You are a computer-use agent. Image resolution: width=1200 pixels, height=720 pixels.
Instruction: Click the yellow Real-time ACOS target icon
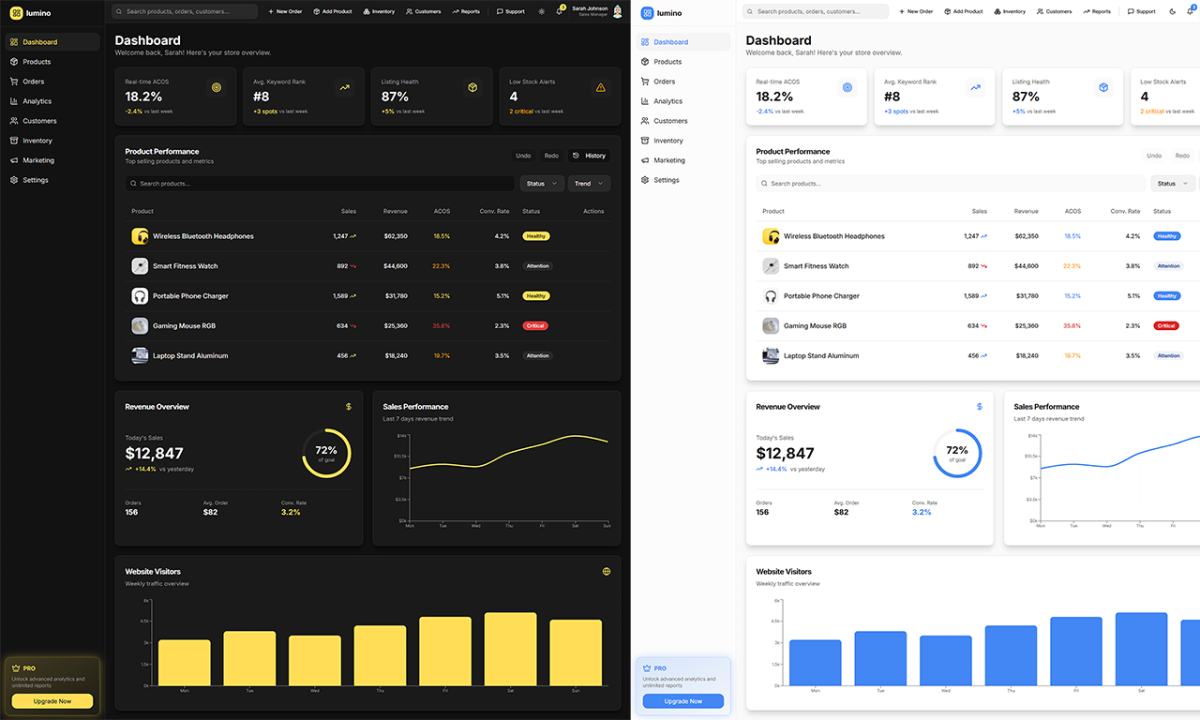tap(216, 88)
